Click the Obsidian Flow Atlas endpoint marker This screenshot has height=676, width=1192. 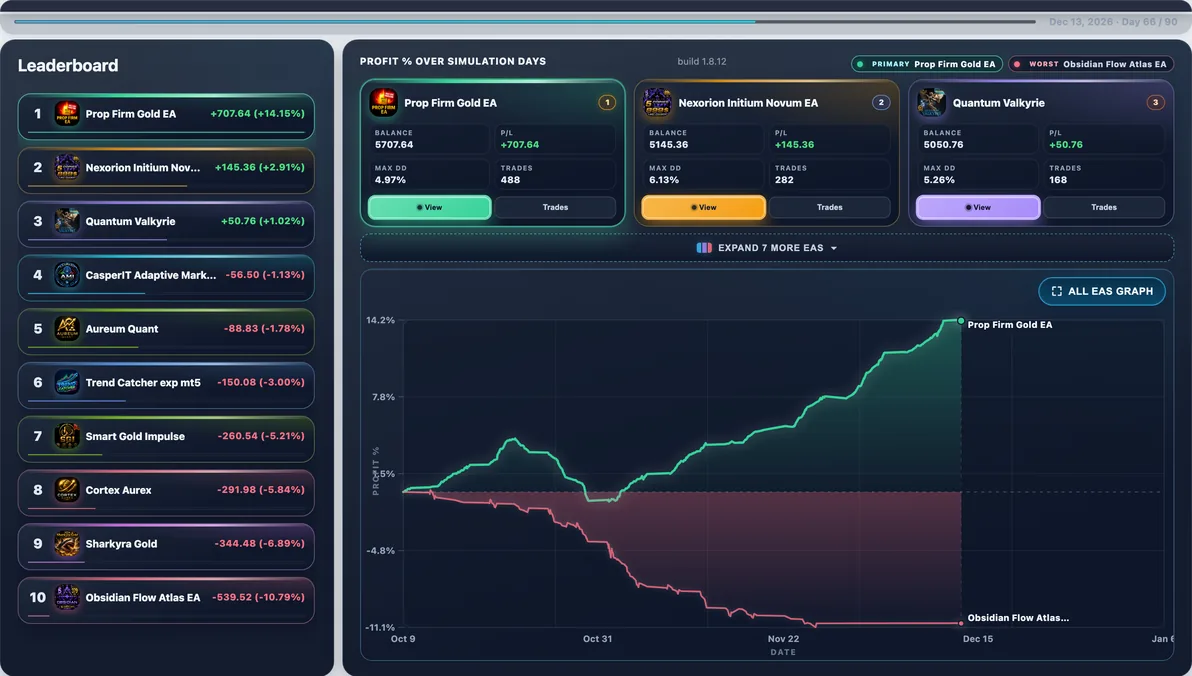click(961, 624)
